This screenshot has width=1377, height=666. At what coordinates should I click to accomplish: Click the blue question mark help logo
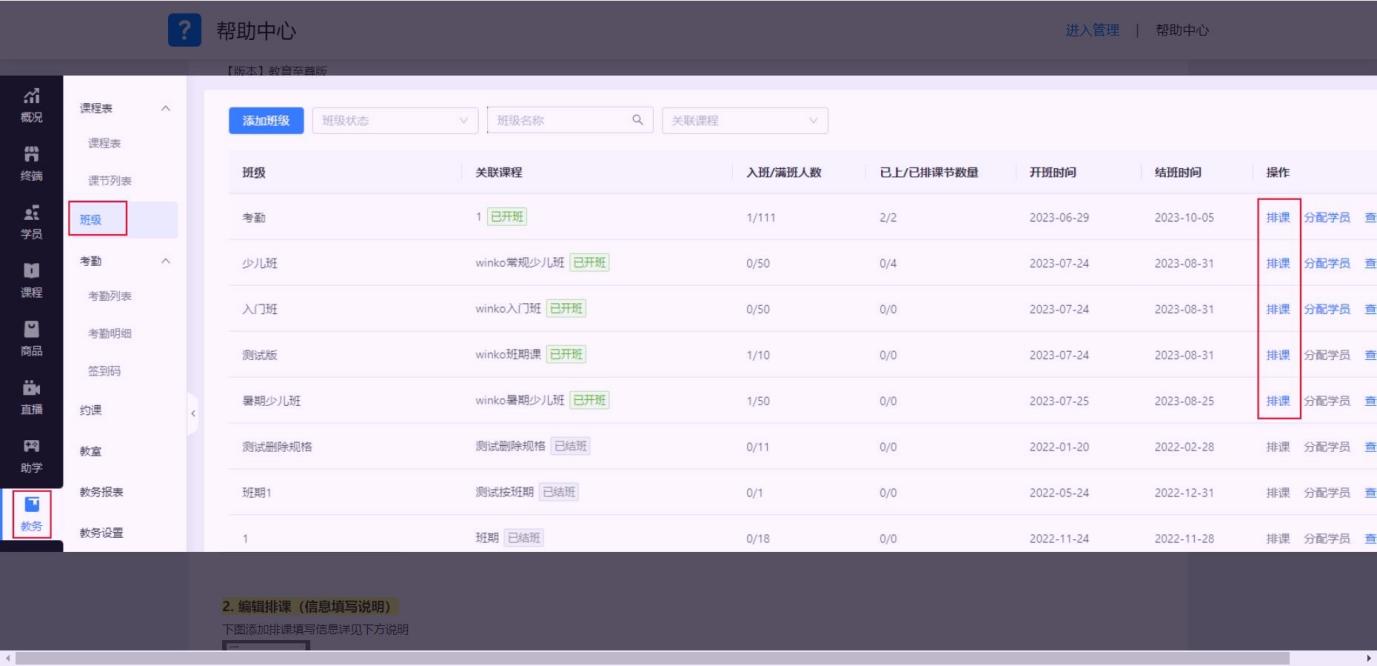[185, 30]
